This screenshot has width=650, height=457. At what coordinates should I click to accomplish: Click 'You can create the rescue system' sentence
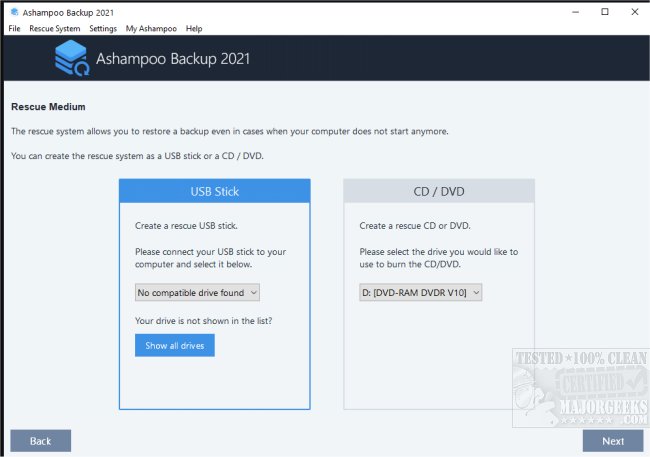click(x=137, y=156)
